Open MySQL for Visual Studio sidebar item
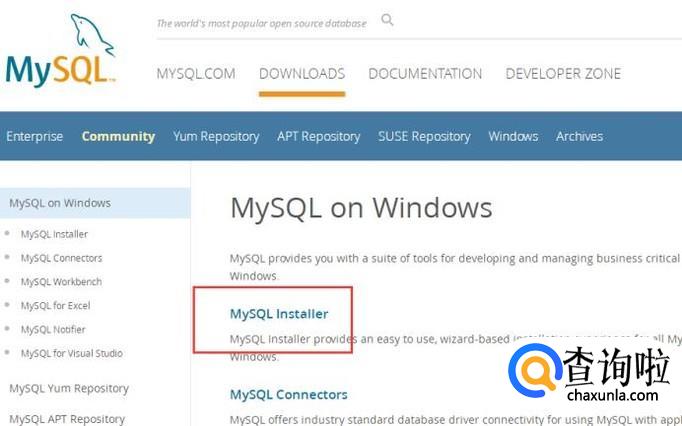 click(x=71, y=353)
